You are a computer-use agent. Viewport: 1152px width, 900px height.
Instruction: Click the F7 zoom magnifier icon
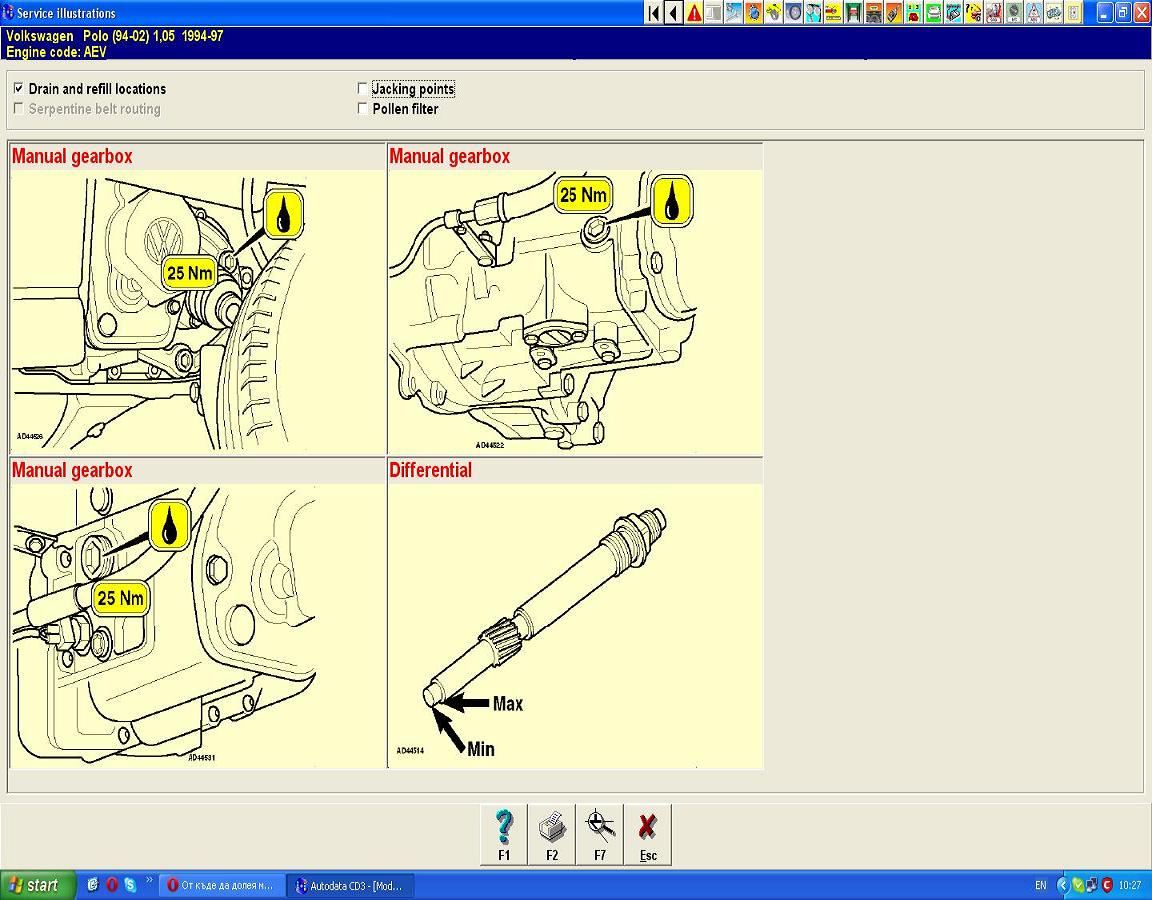pyautogui.click(x=600, y=834)
